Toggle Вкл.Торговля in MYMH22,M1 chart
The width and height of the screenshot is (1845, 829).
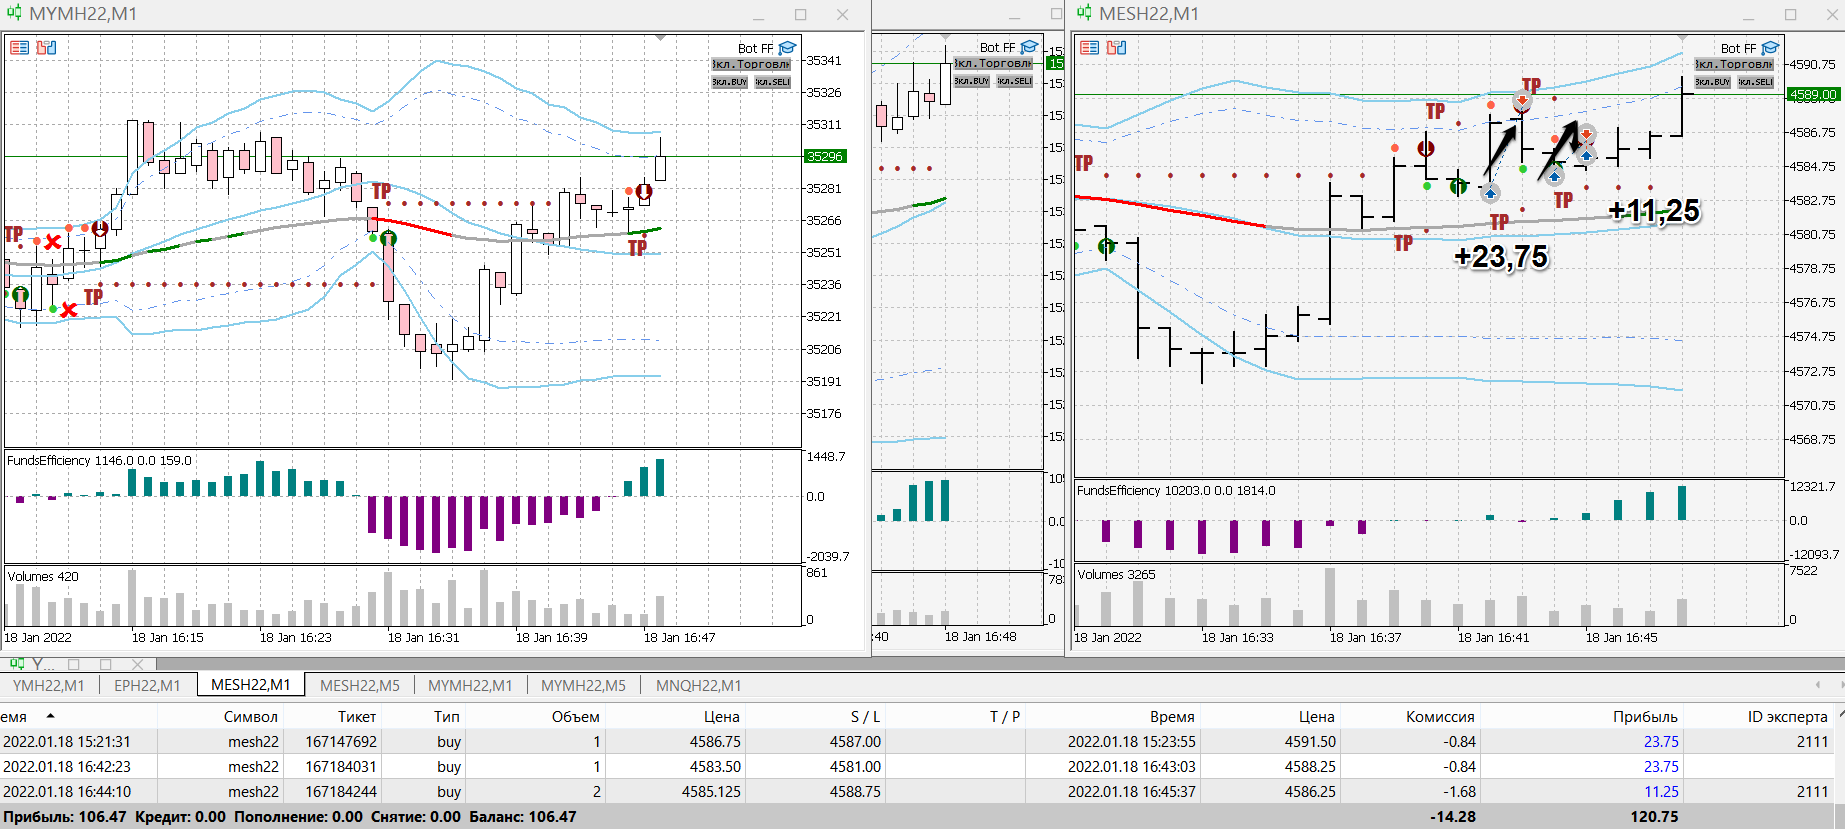pyautogui.click(x=751, y=64)
